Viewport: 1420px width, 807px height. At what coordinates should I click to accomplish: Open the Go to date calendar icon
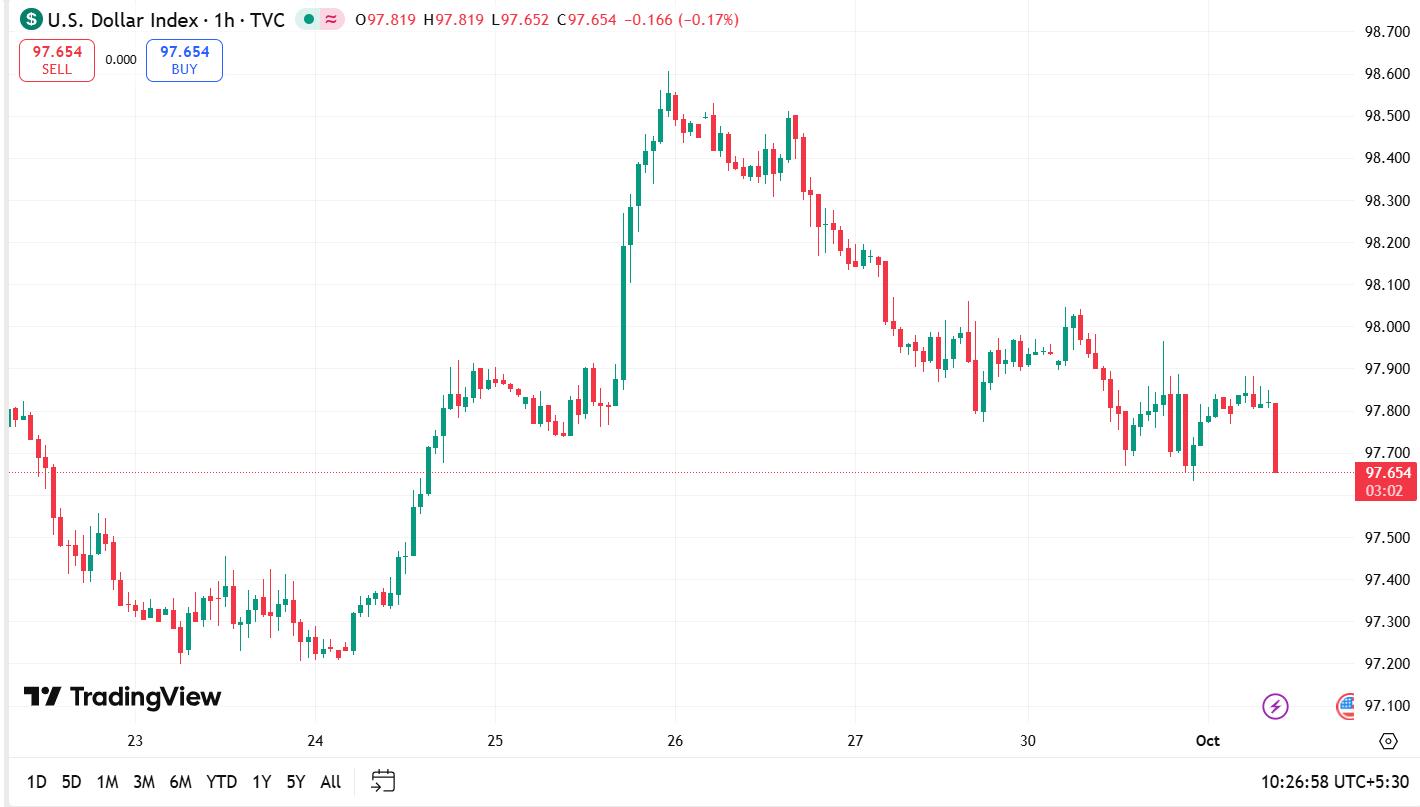pyautogui.click(x=383, y=781)
